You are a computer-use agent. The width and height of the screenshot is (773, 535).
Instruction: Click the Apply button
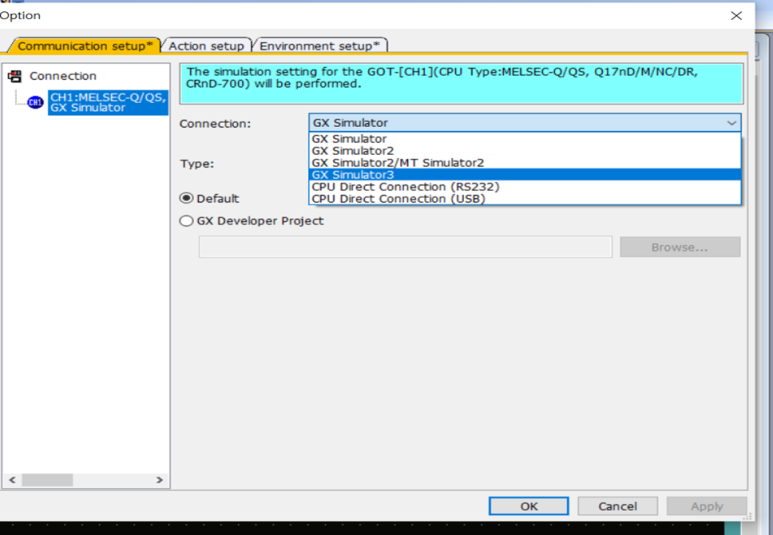pos(706,506)
